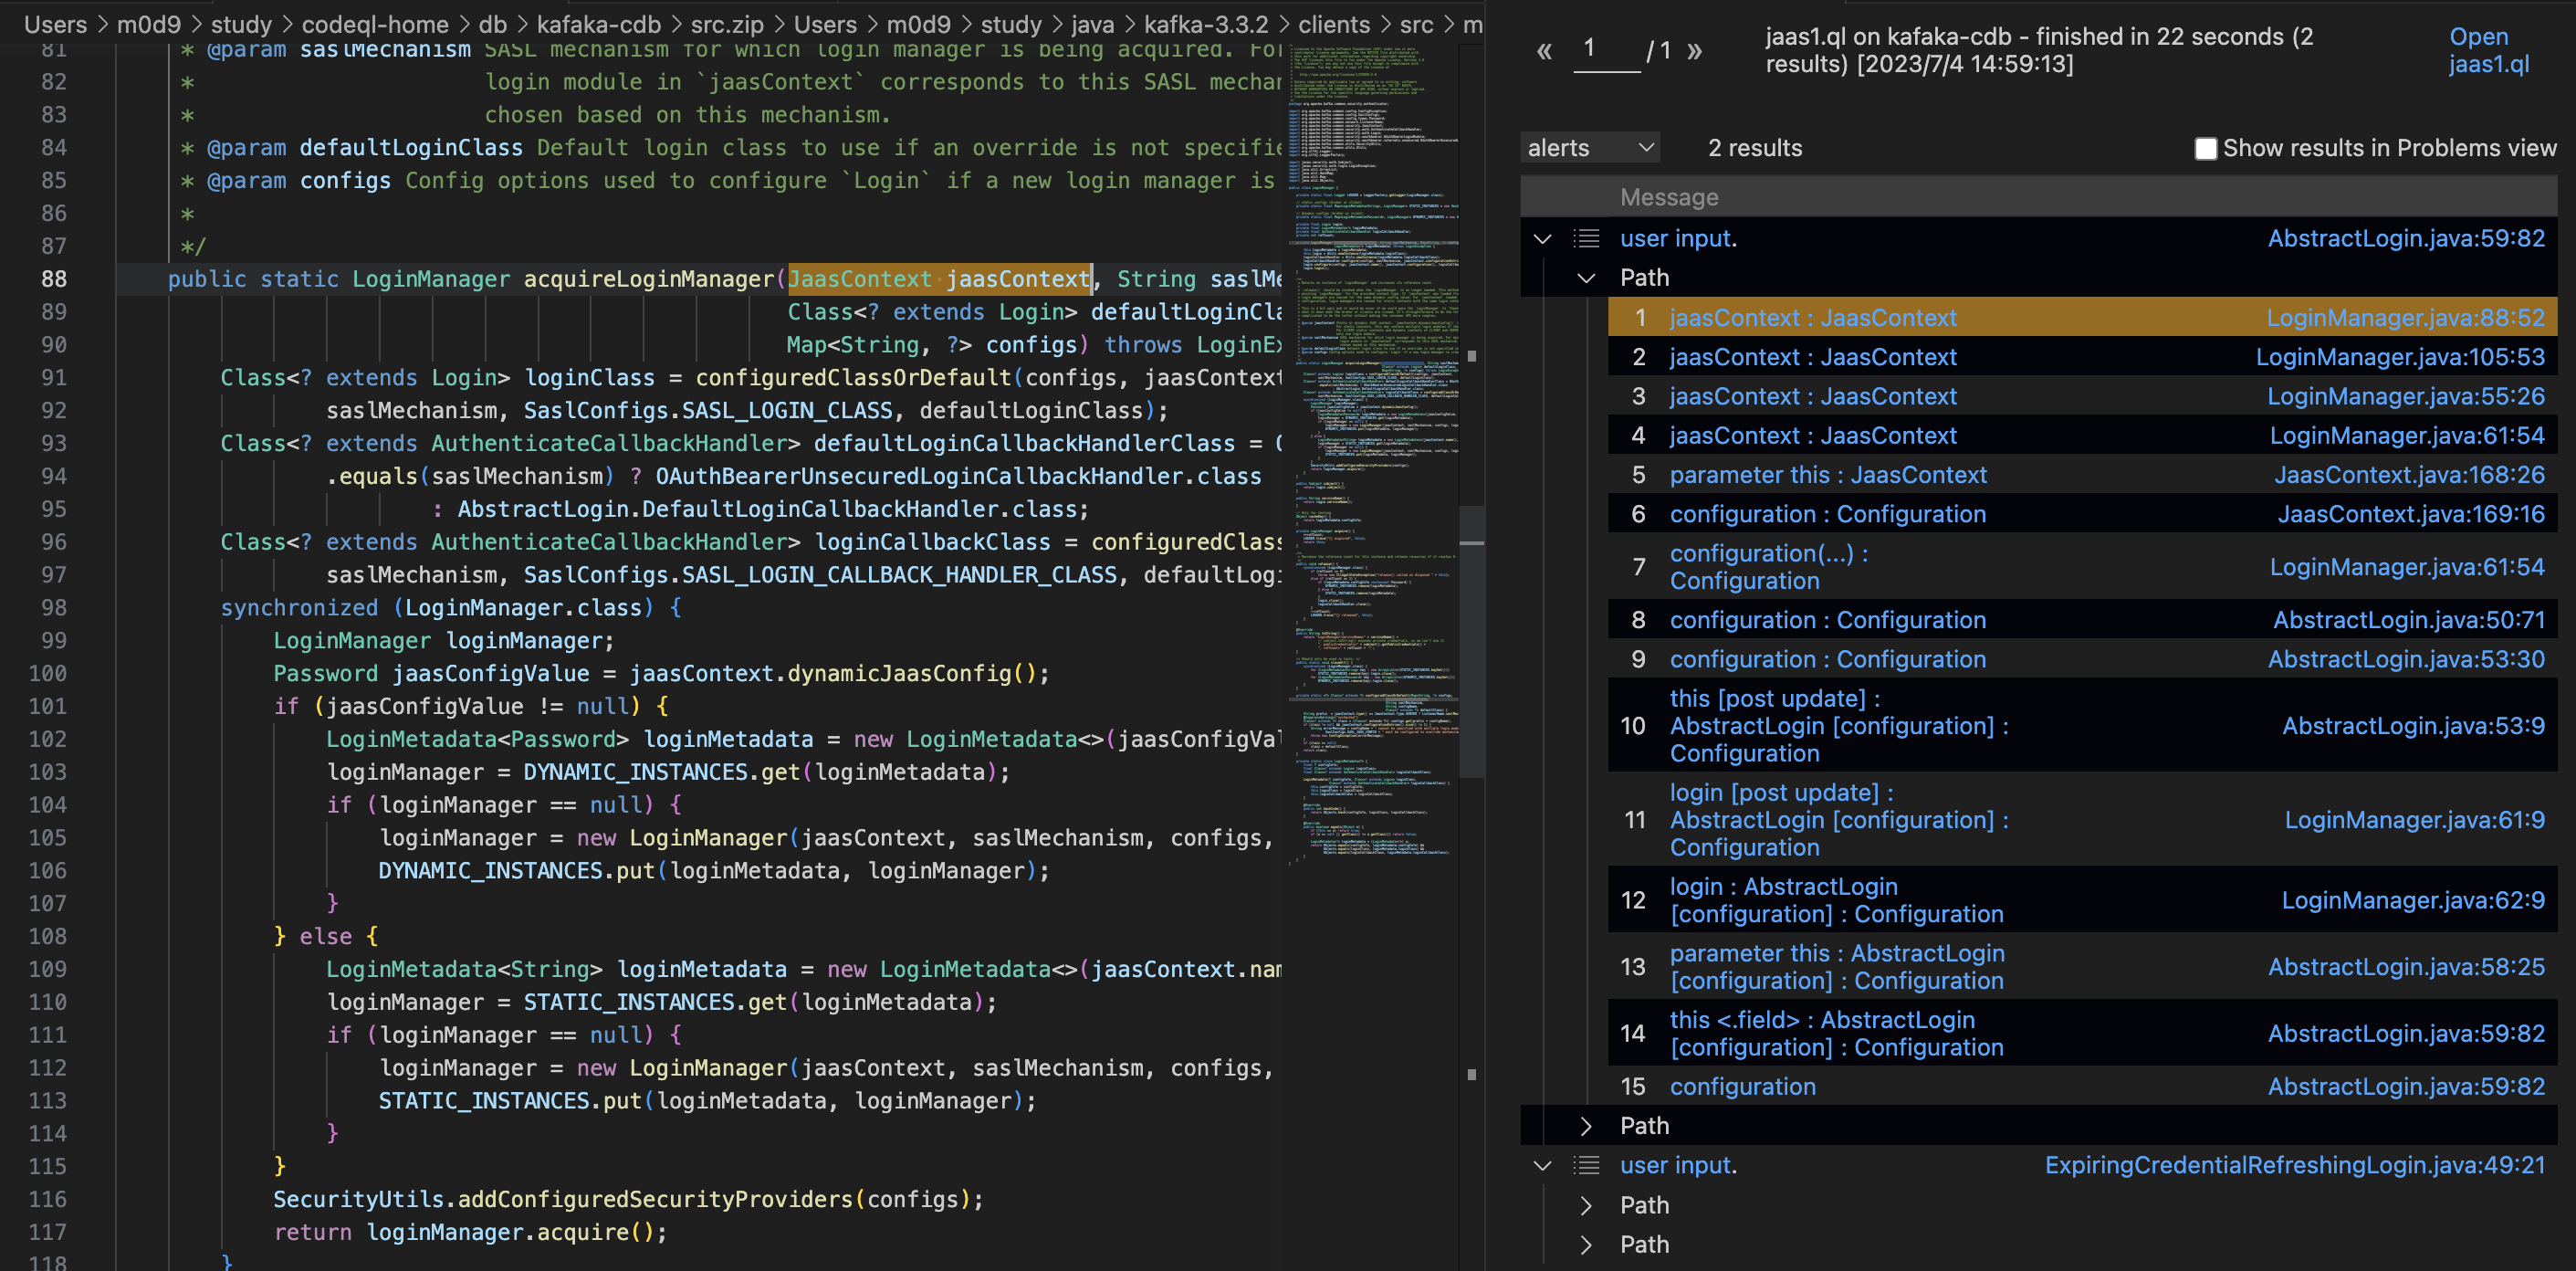Open the alerts result set dropdown
Screen dimensions: 2576x1271
point(1590,148)
